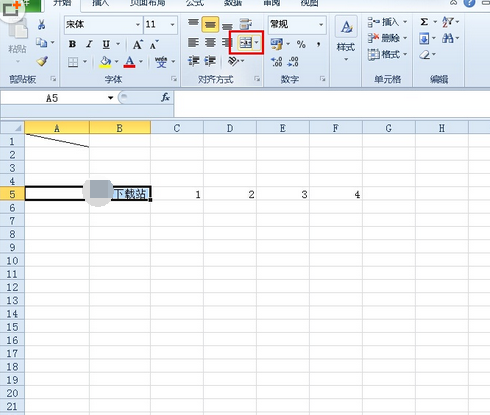Click the Increase Font Size icon
This screenshot has width=490, height=415.
click(138, 44)
